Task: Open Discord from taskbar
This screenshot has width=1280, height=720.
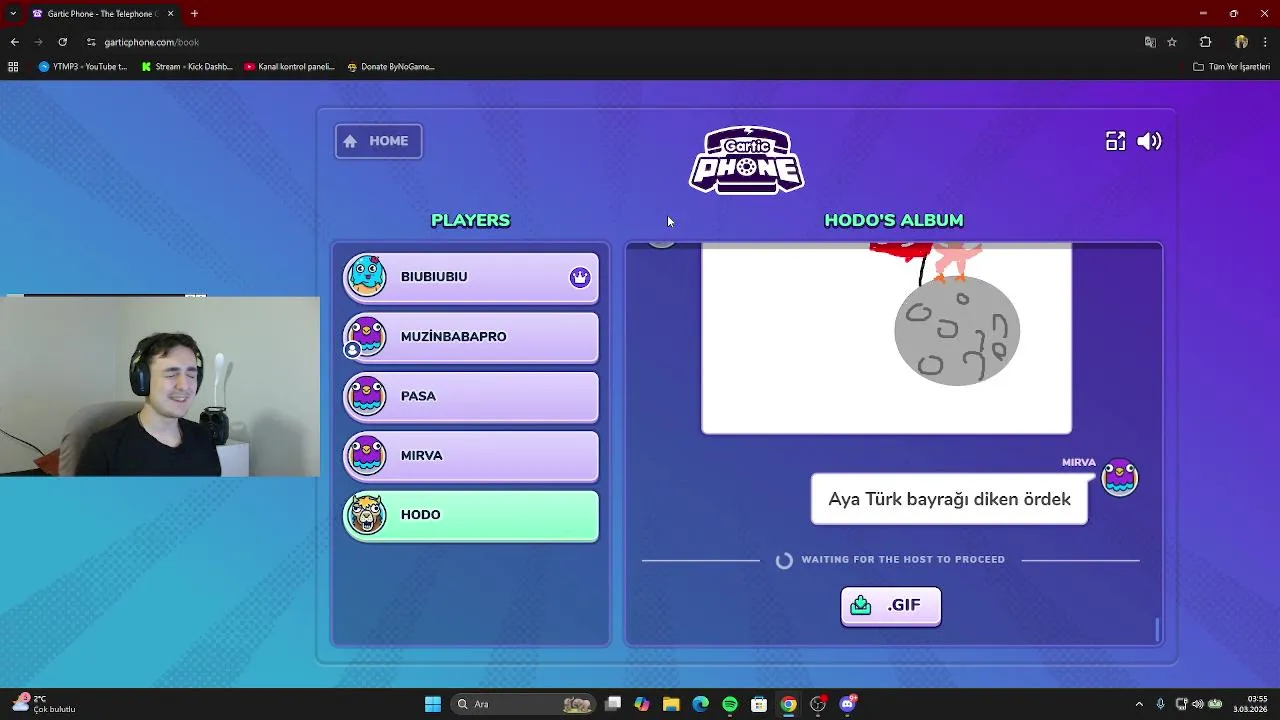Action: coord(848,704)
